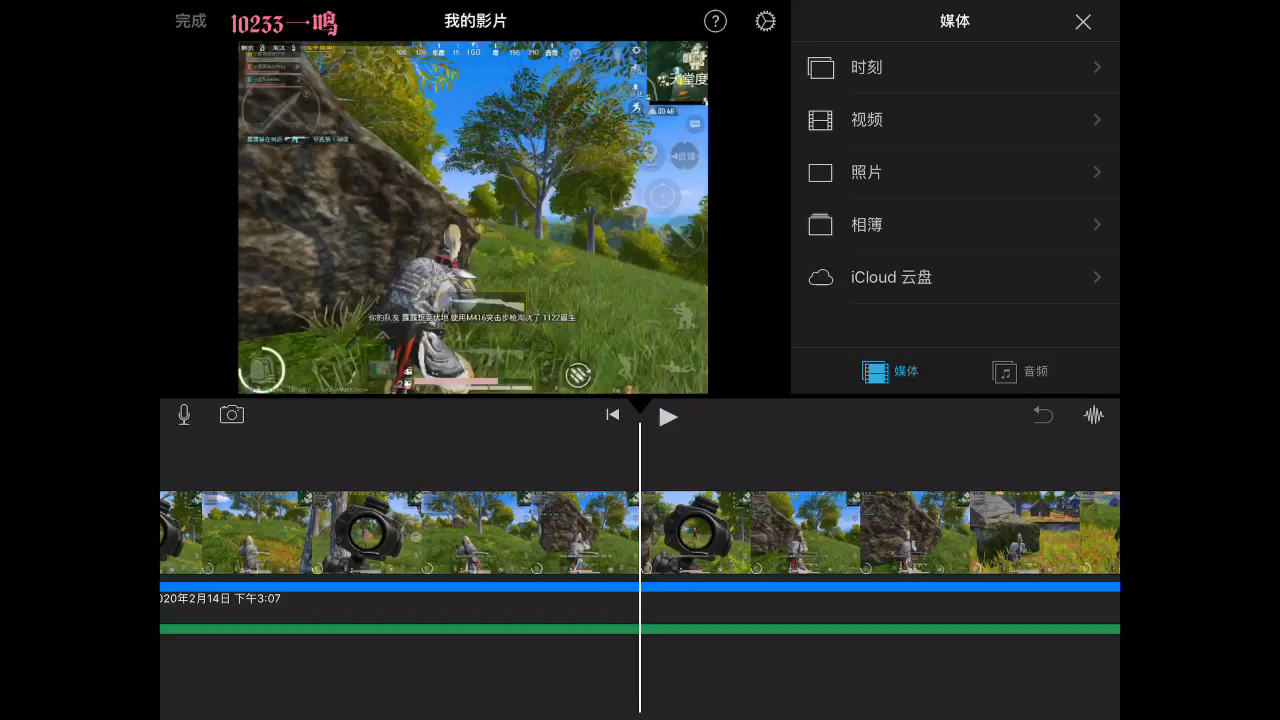Jump to beginning with skip-back control
The width and height of the screenshot is (1280, 720).
(x=613, y=415)
